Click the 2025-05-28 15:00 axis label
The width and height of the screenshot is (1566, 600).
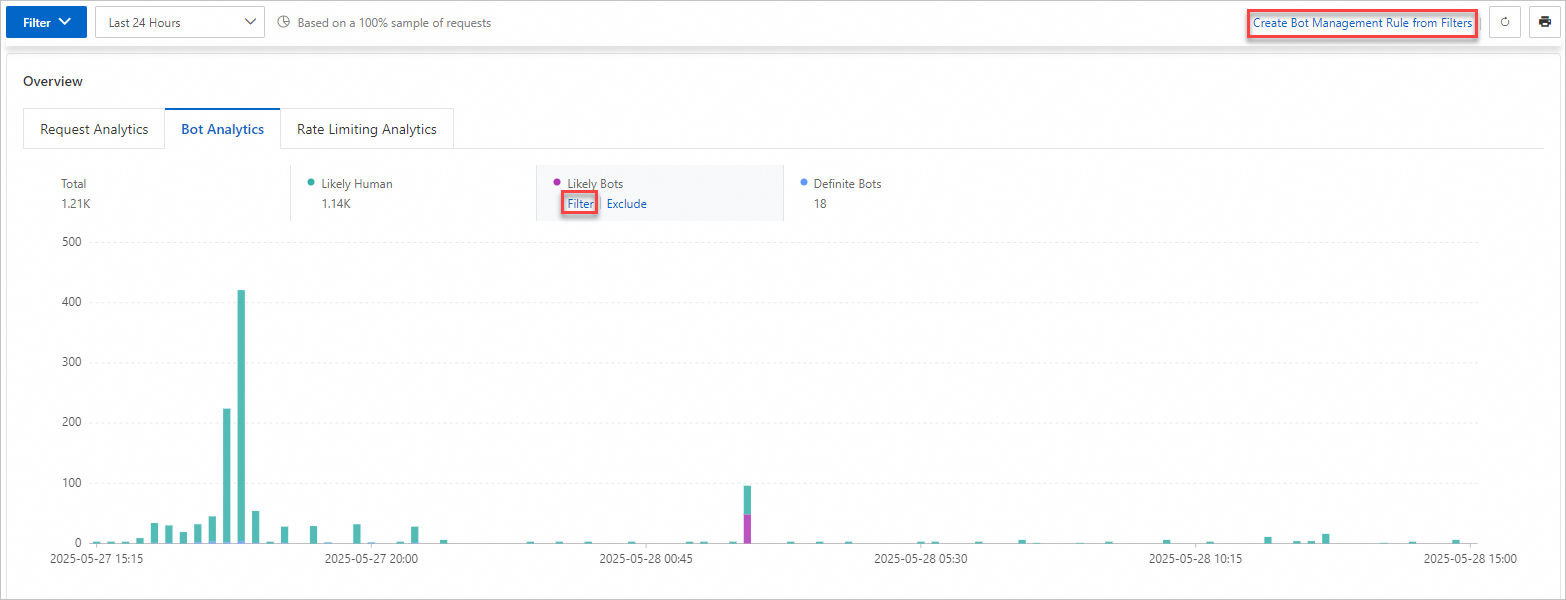click(1470, 559)
